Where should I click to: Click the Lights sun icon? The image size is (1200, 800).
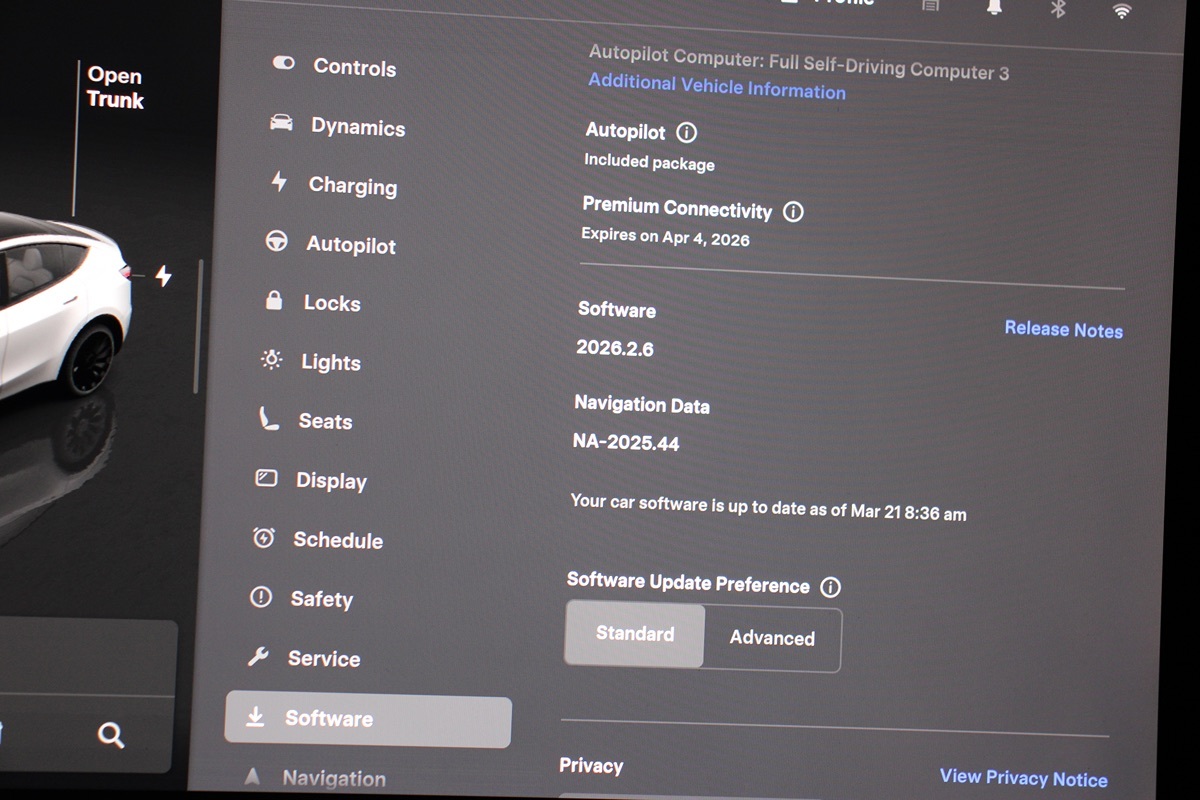click(271, 359)
